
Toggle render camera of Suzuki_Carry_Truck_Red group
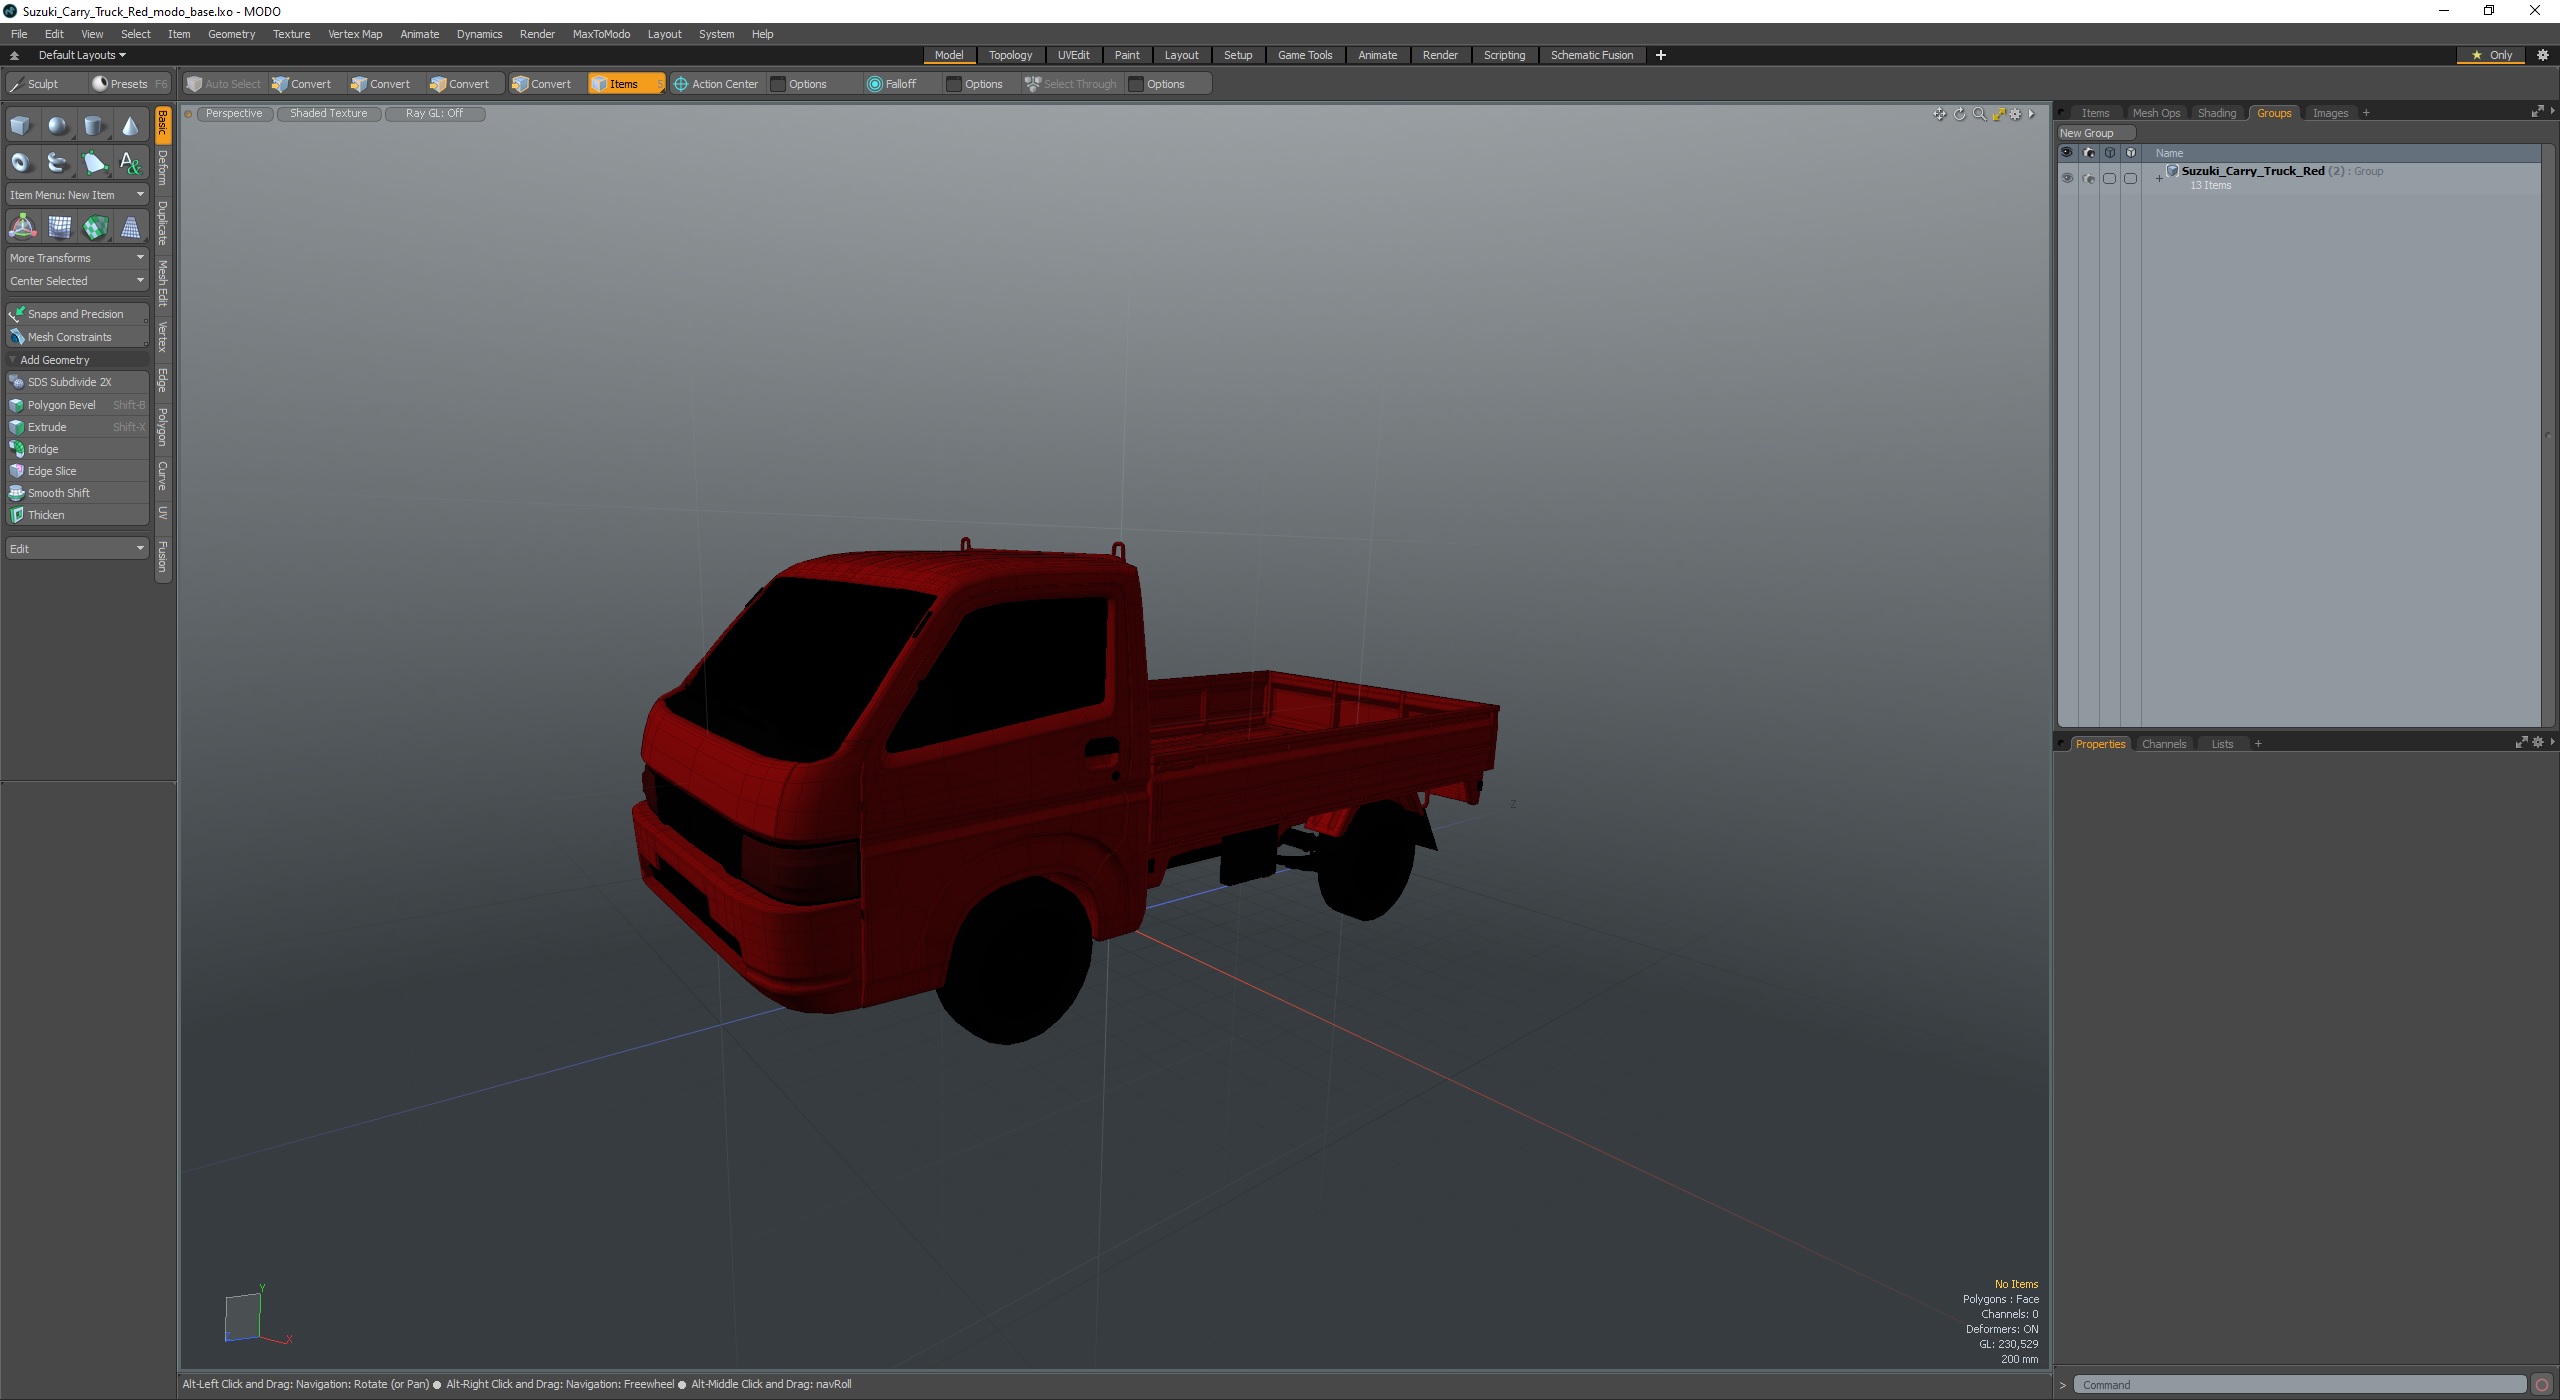pyautogui.click(x=2088, y=178)
